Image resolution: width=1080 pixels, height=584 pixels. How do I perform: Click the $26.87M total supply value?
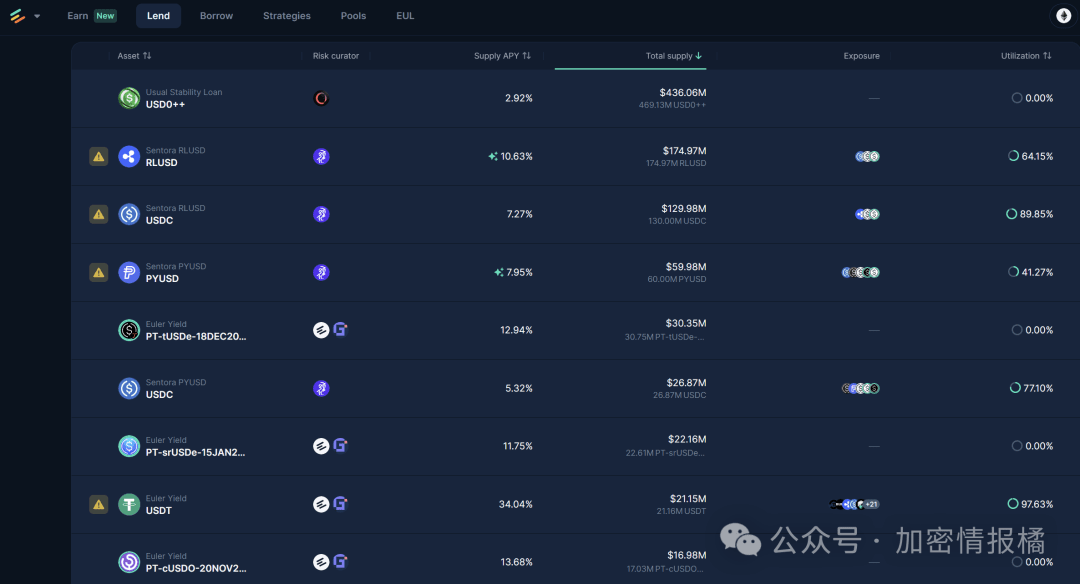pos(687,382)
